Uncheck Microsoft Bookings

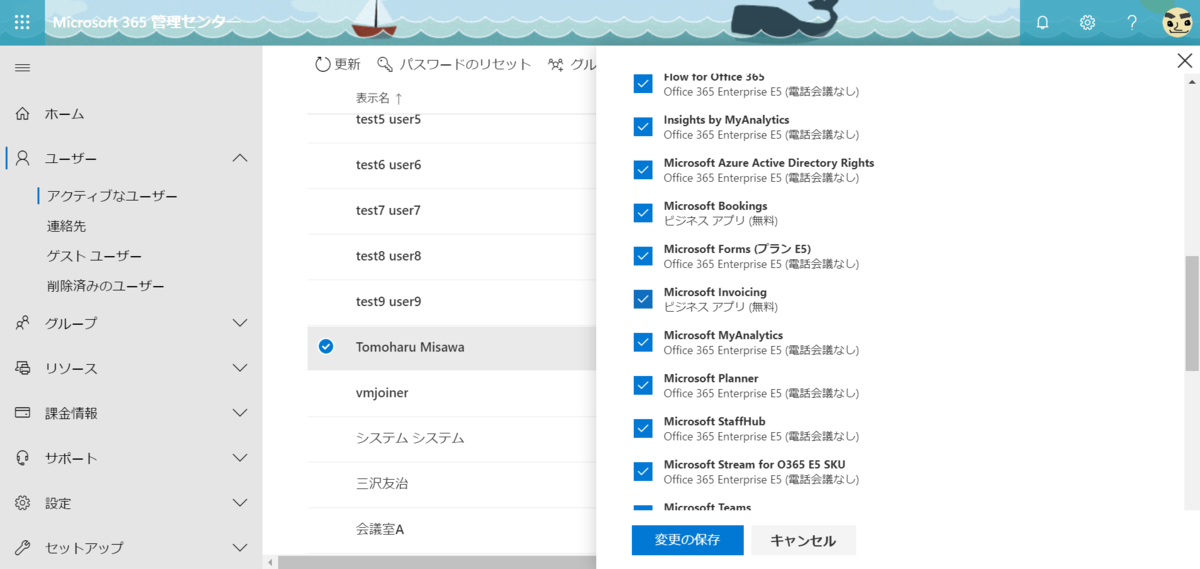(x=643, y=213)
